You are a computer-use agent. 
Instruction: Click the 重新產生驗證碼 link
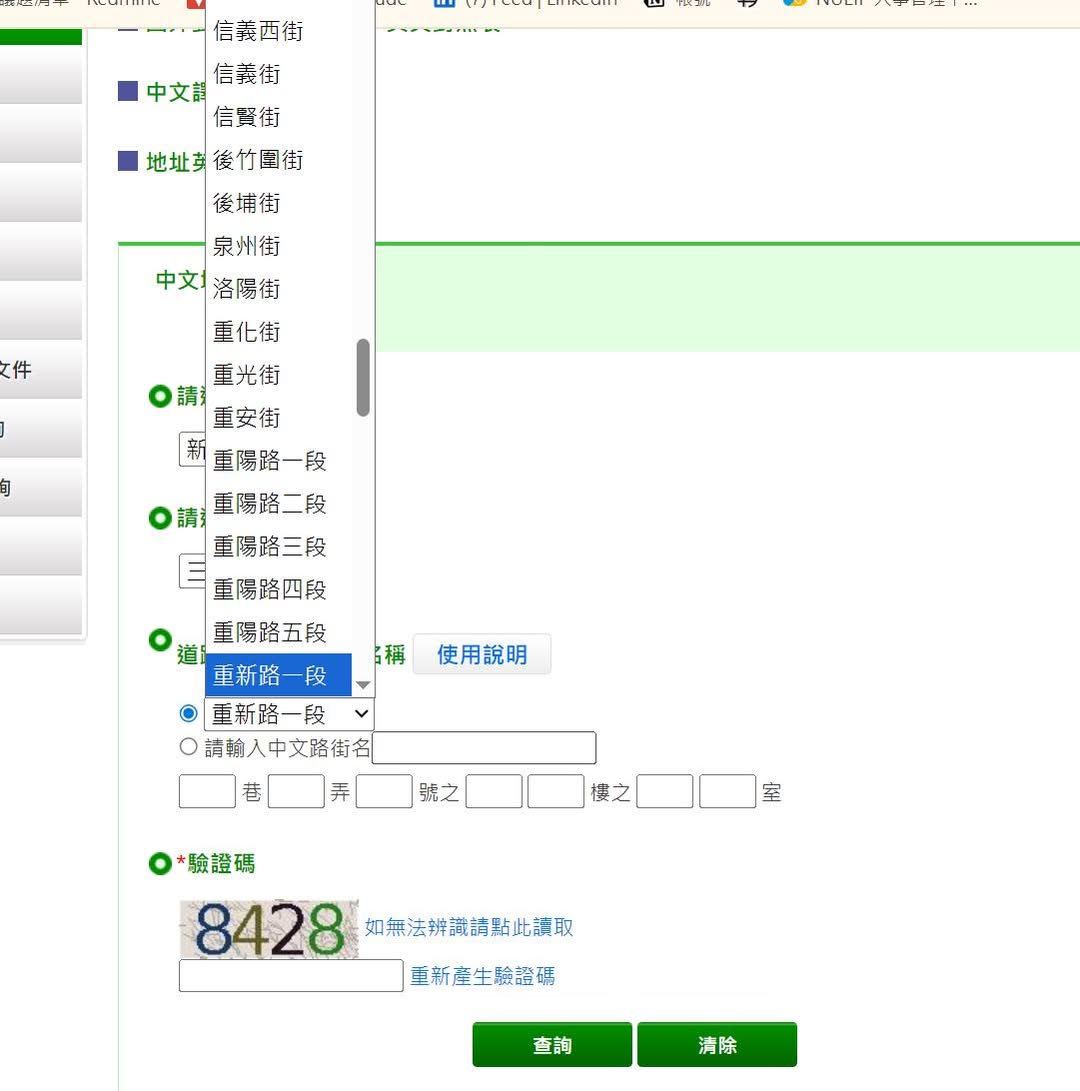coord(482,976)
